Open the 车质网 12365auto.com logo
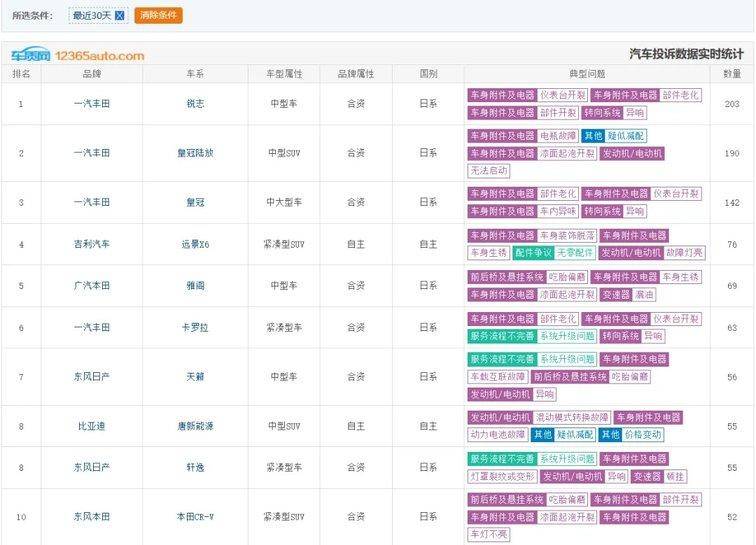Screen dimensions: 756x545 [77, 56]
